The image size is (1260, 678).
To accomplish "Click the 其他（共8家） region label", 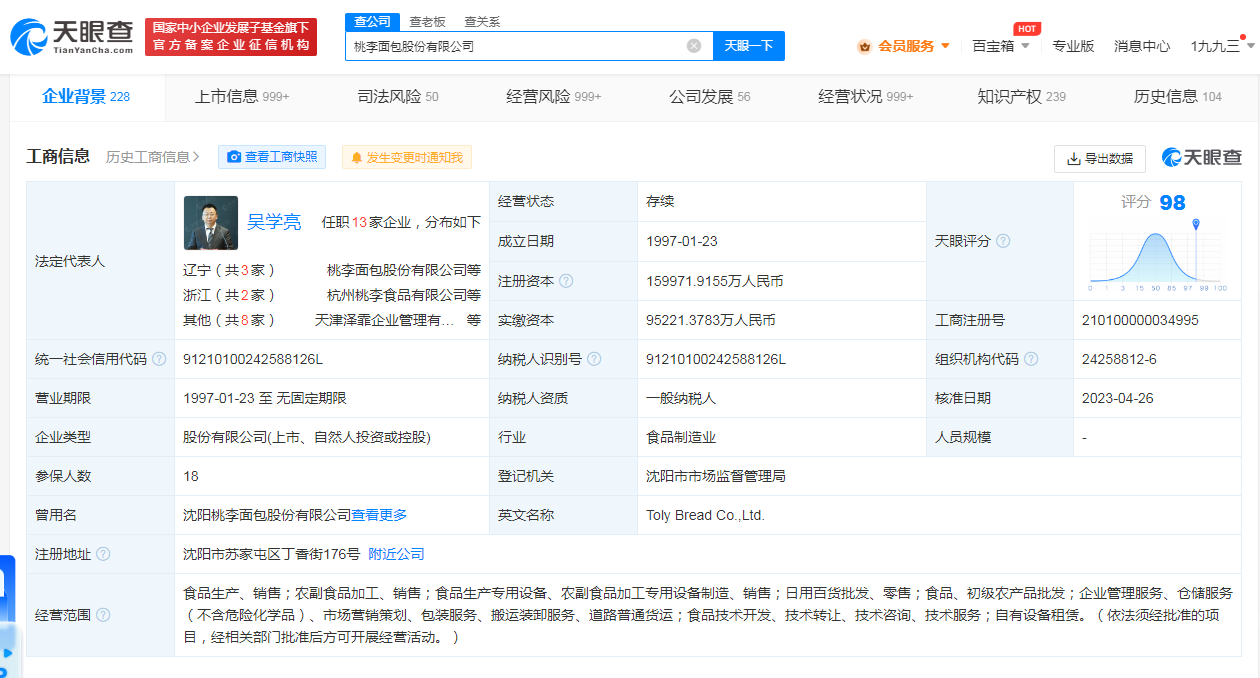I will [229, 320].
